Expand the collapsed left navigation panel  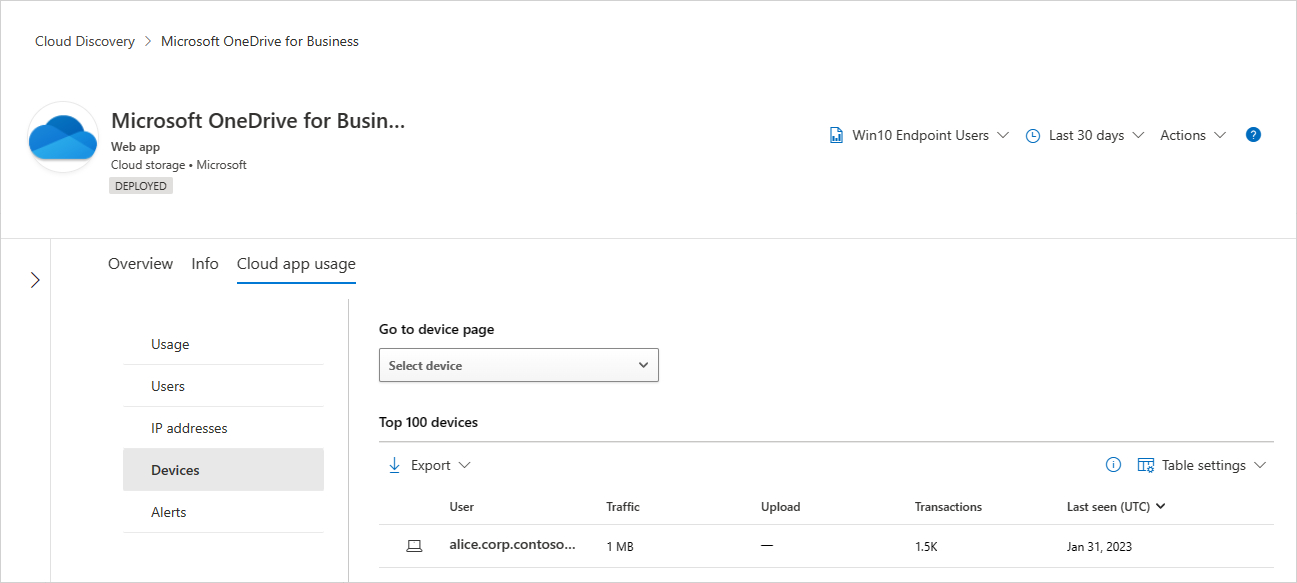pyautogui.click(x=35, y=280)
